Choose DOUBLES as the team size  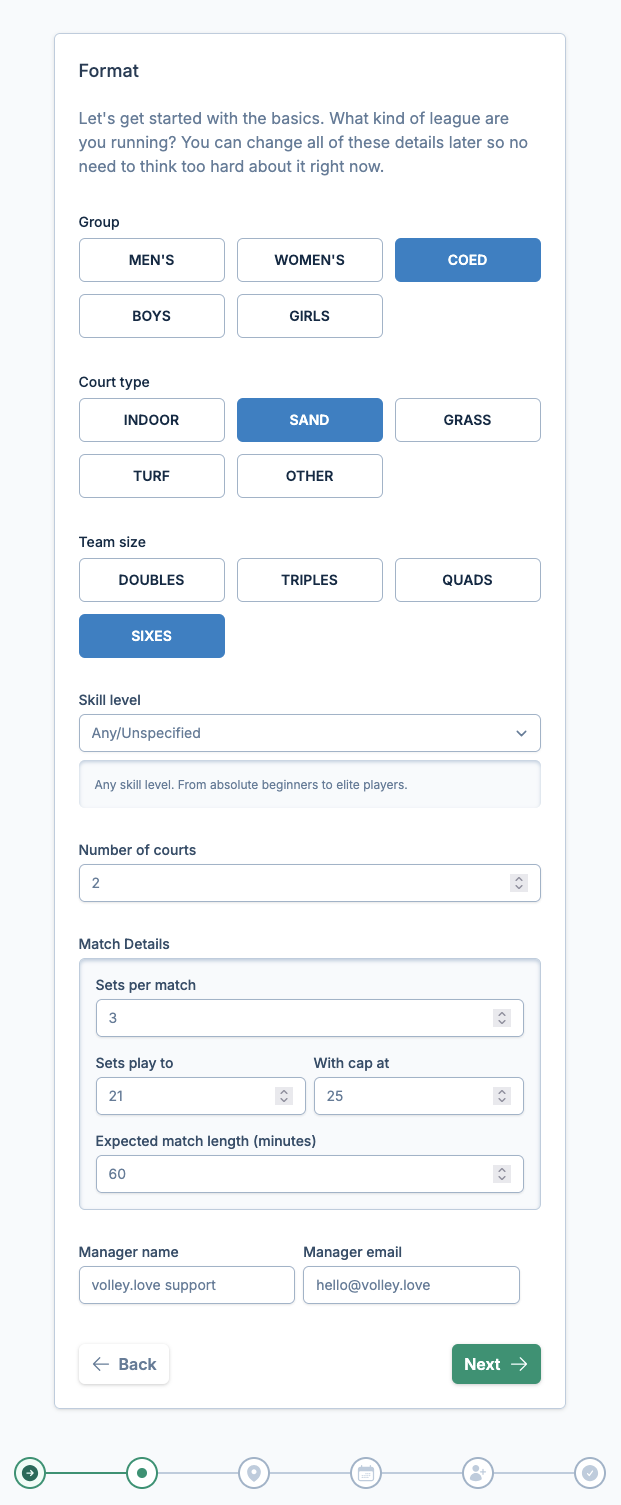coord(151,580)
